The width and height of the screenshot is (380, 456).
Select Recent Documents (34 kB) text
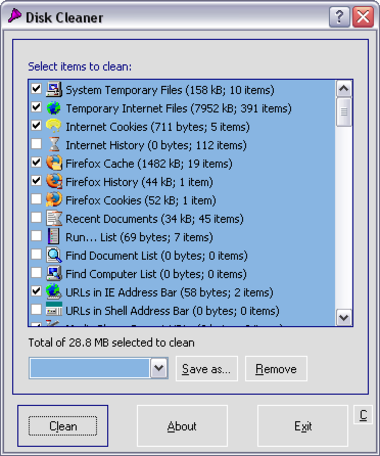click(x=154, y=219)
